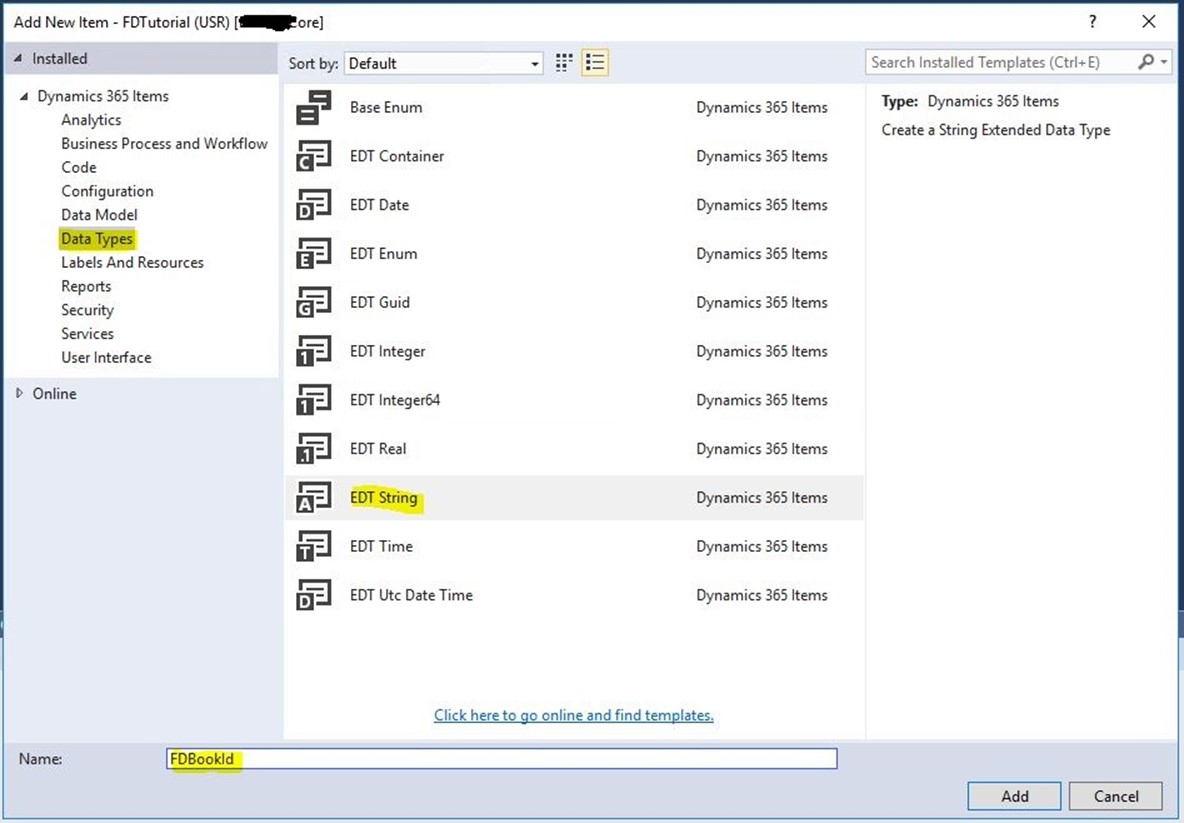Select Business Process and Workflow category
The width and height of the screenshot is (1184, 823).
[165, 143]
